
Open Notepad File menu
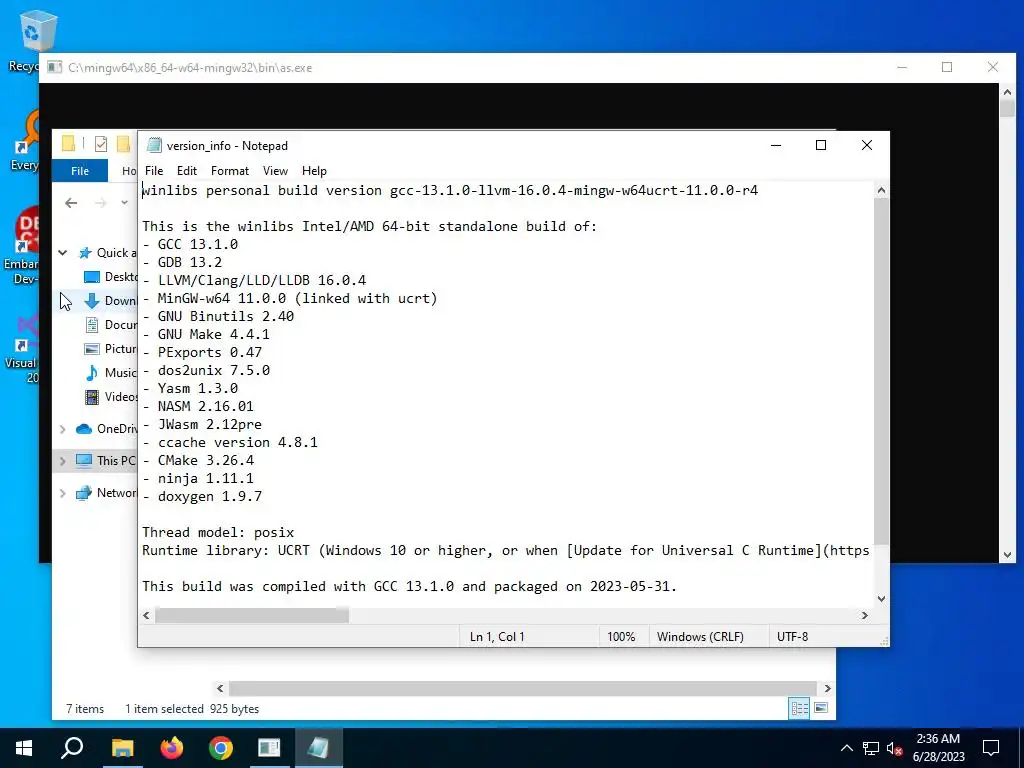pyautogui.click(x=154, y=170)
